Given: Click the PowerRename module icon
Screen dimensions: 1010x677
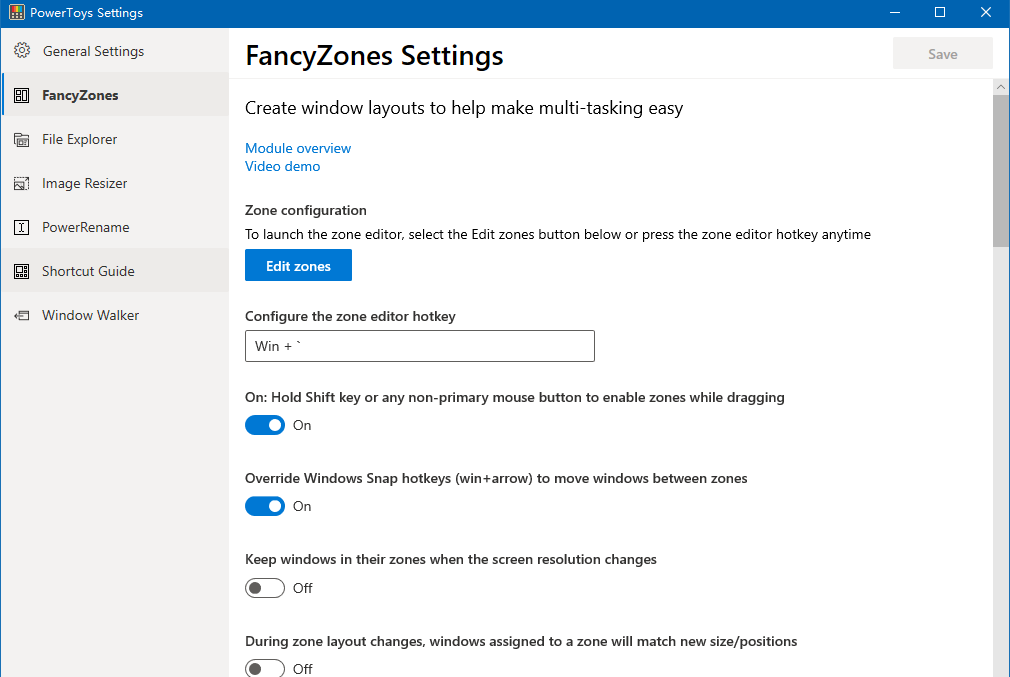Looking at the screenshot, I should [x=20, y=227].
